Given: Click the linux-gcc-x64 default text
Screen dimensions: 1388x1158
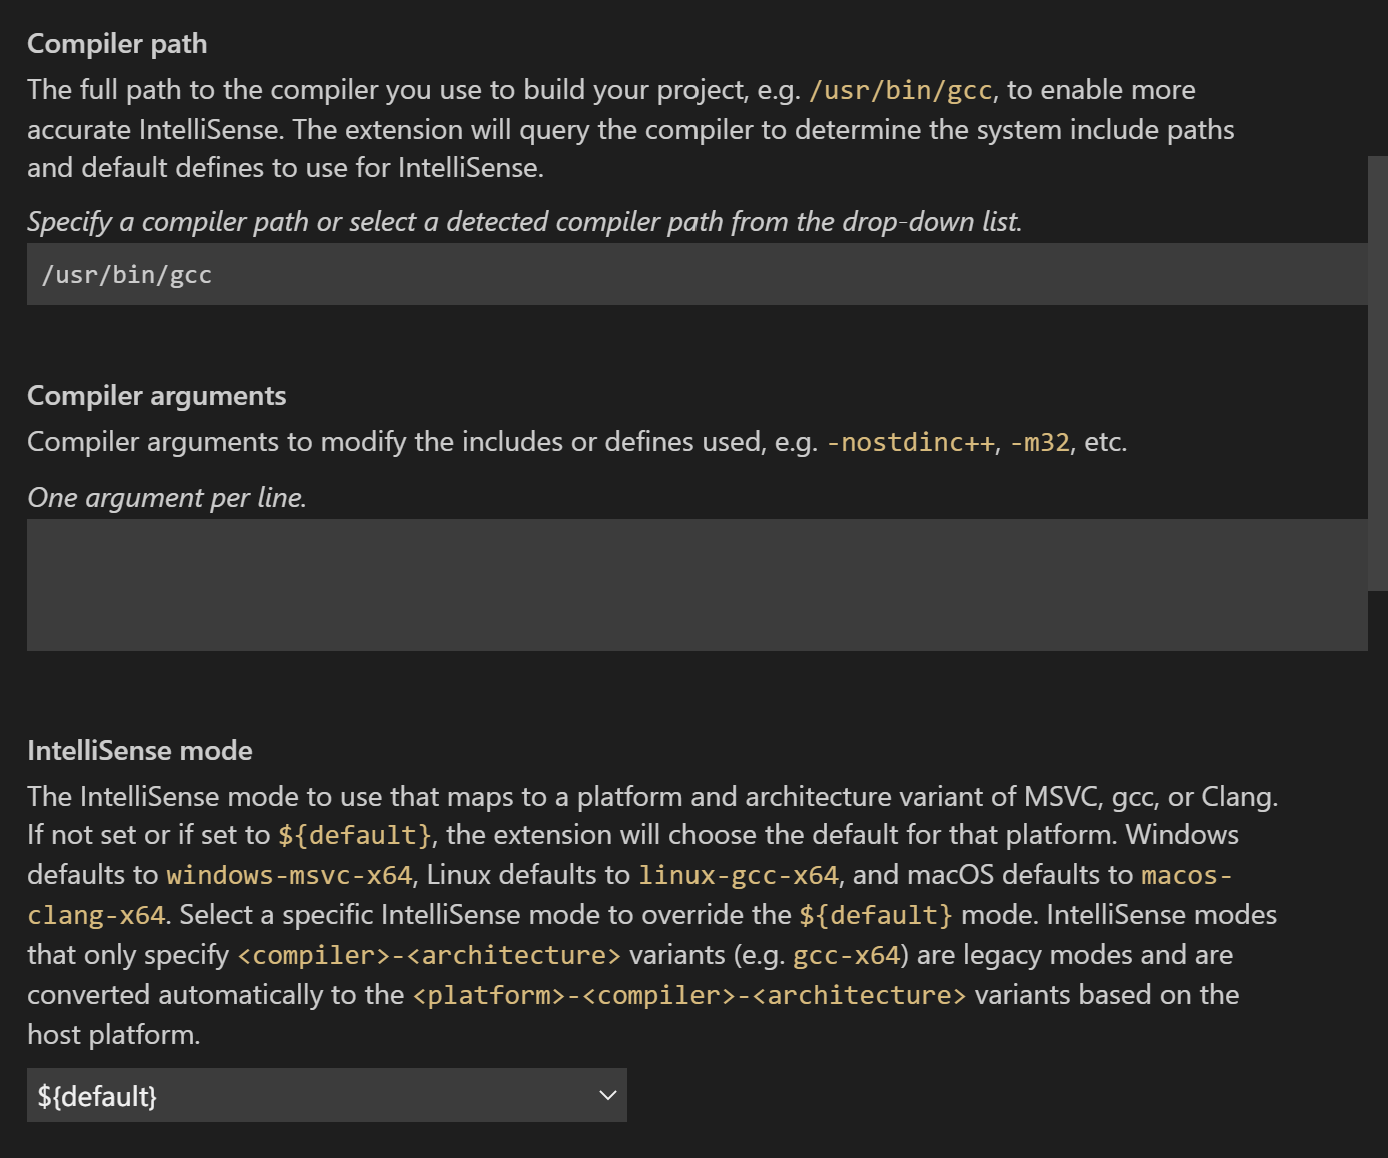Looking at the screenshot, I should tap(738, 874).
